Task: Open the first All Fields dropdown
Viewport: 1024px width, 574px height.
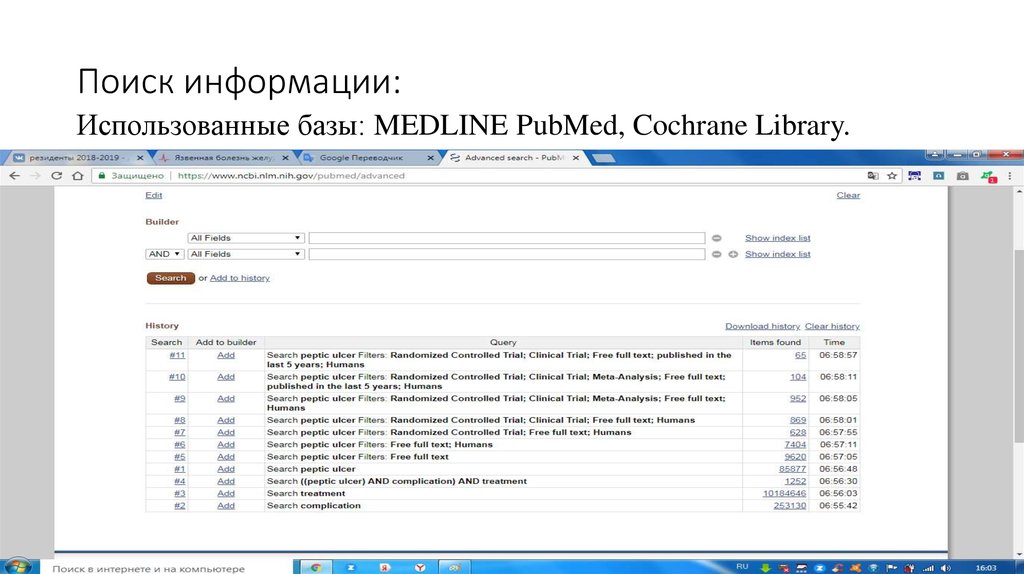Action: (246, 238)
